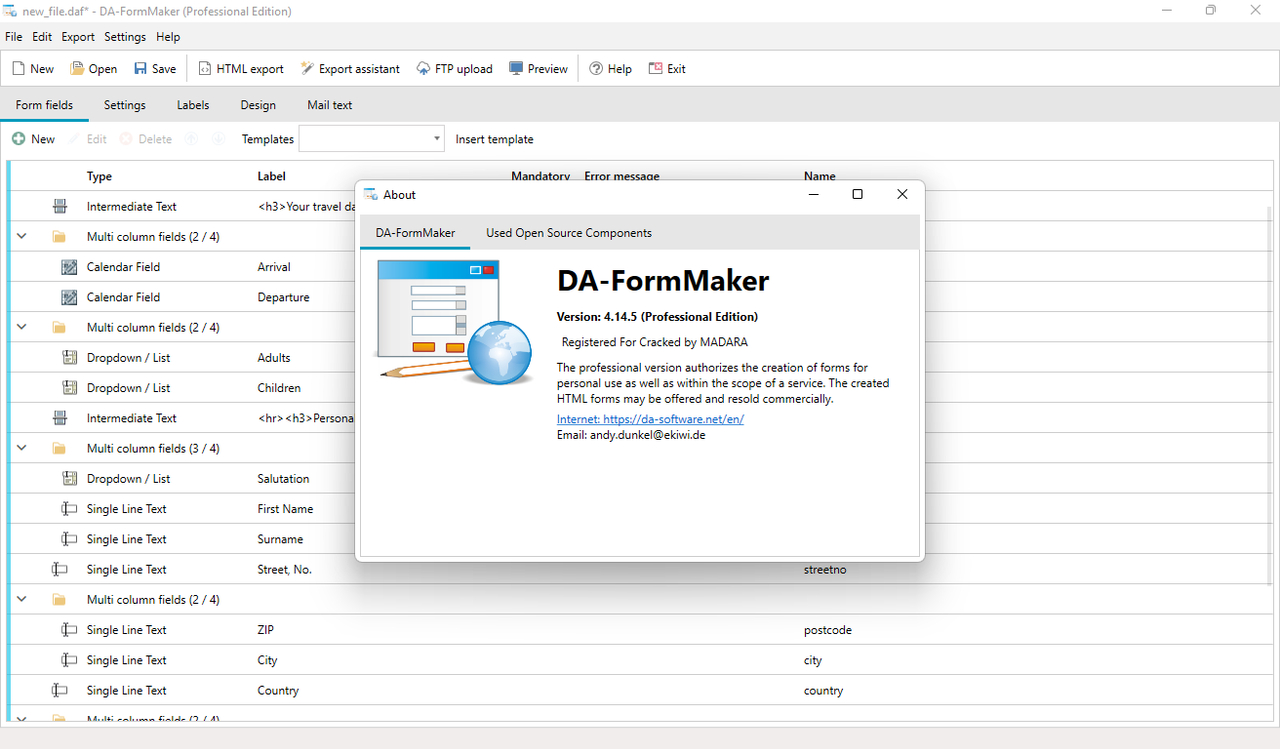The height and width of the screenshot is (749, 1280).
Task: Click the email address andy.dunkel@ekiwi.de
Action: point(648,435)
